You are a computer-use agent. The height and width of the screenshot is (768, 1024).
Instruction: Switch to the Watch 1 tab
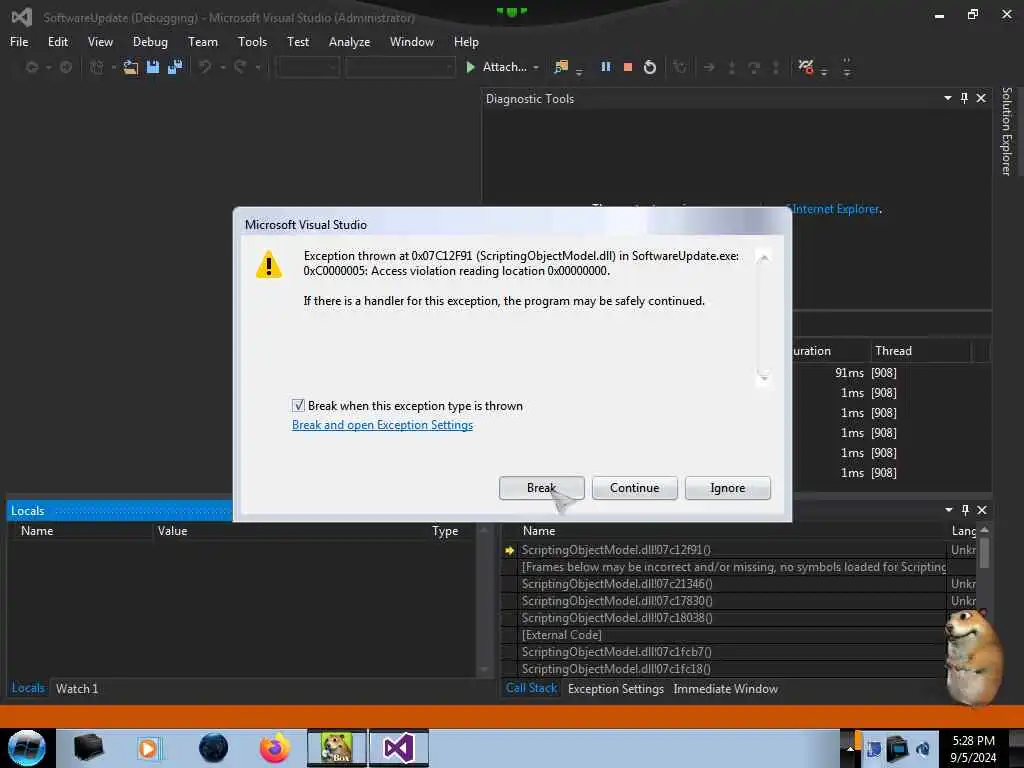point(77,688)
